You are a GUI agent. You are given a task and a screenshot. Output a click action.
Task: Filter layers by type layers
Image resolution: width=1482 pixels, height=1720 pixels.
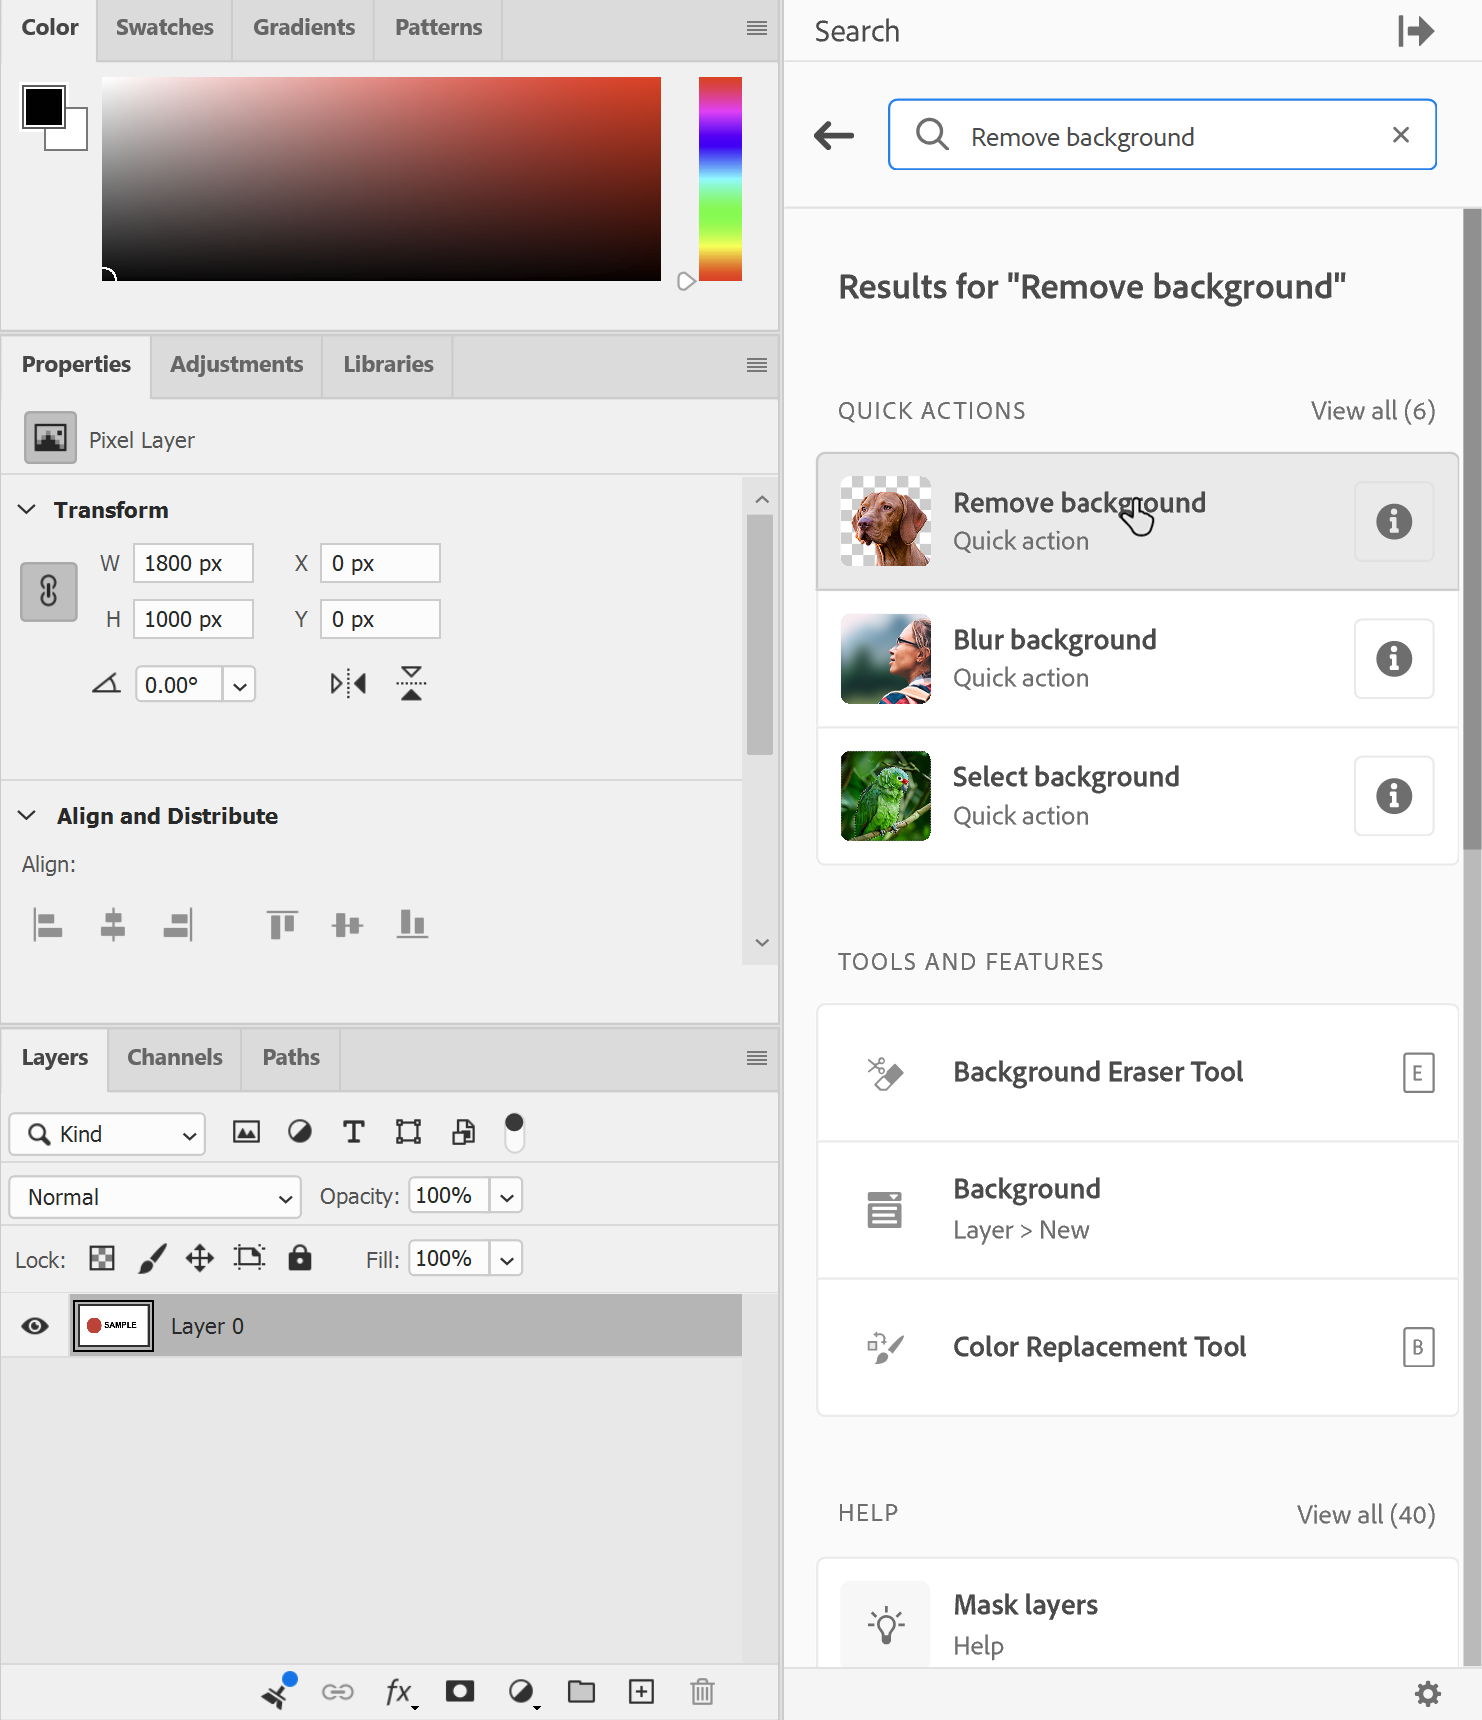(x=353, y=1132)
